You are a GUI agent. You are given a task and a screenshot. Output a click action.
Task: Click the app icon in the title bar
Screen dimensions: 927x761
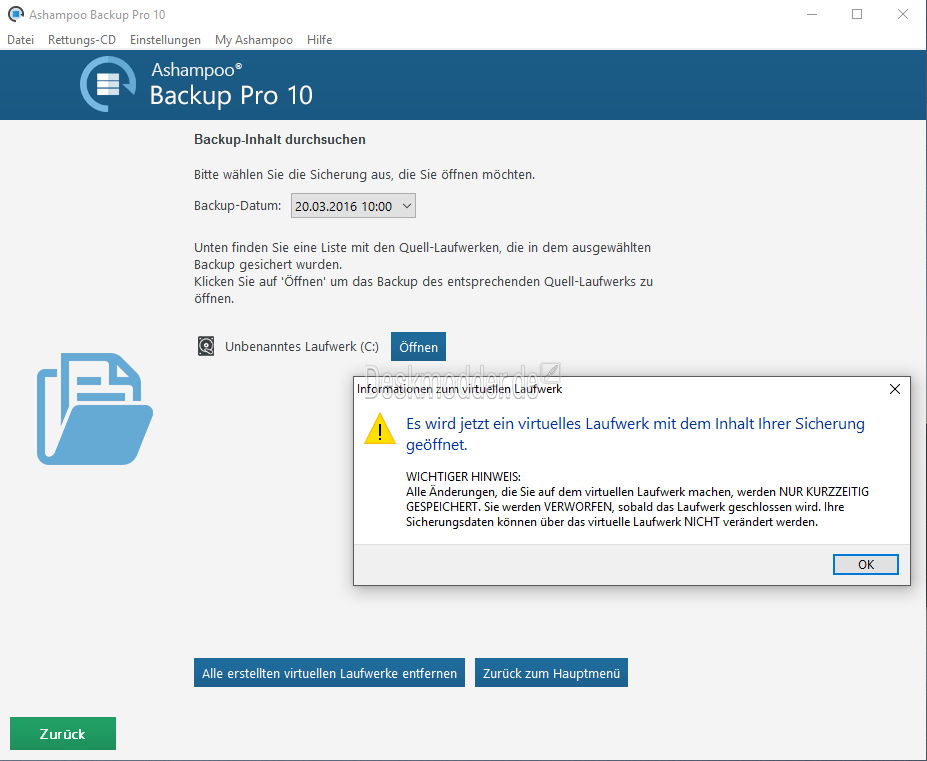16,14
